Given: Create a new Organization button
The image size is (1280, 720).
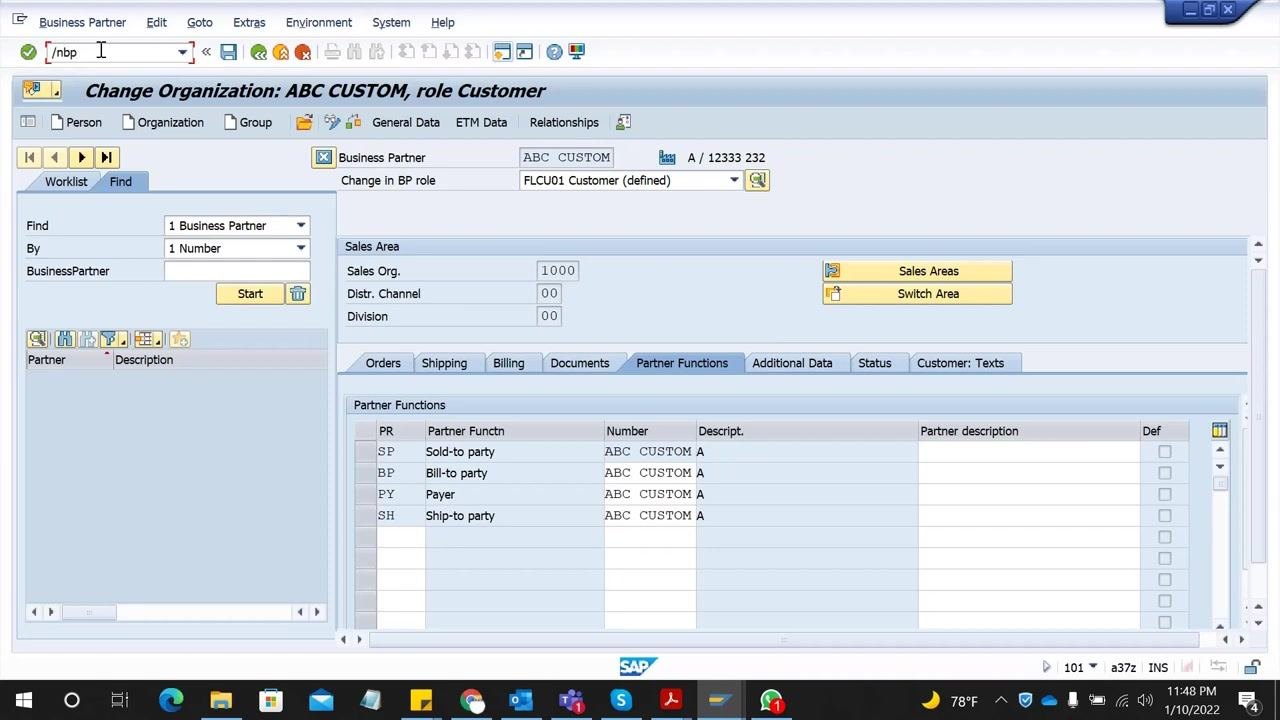Looking at the screenshot, I should (x=162, y=122).
